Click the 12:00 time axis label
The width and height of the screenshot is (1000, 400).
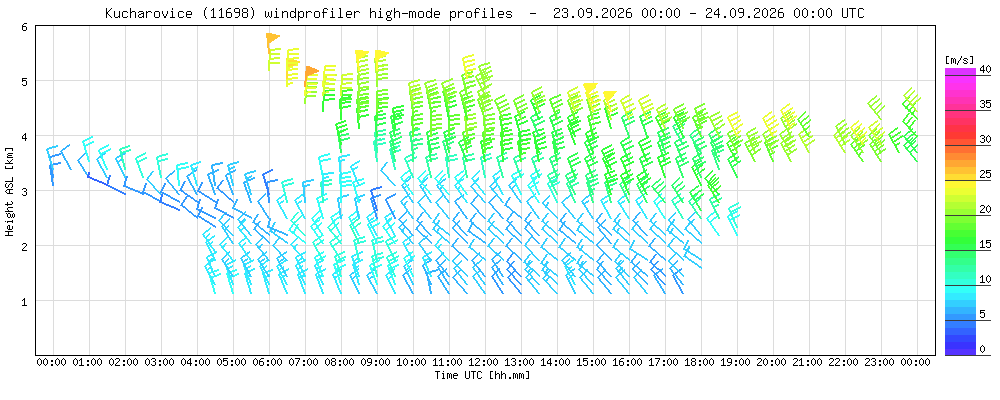[x=484, y=362]
